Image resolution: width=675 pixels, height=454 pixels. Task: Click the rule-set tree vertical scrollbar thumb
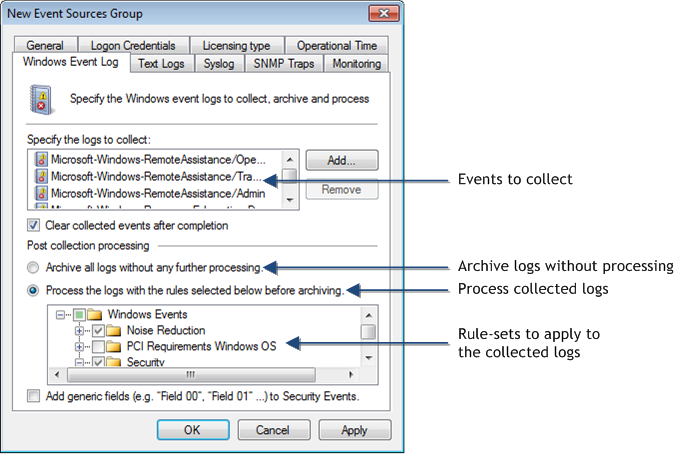pos(368,332)
